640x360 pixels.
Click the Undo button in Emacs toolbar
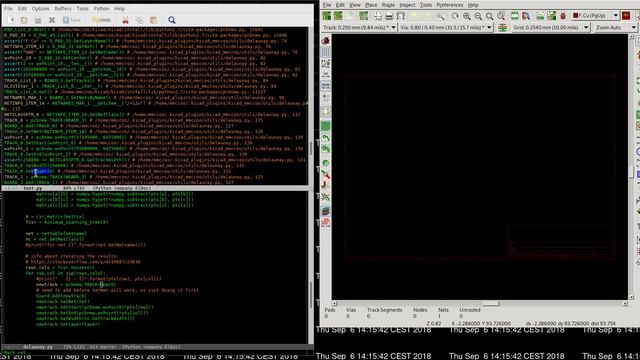[x=101, y=20]
